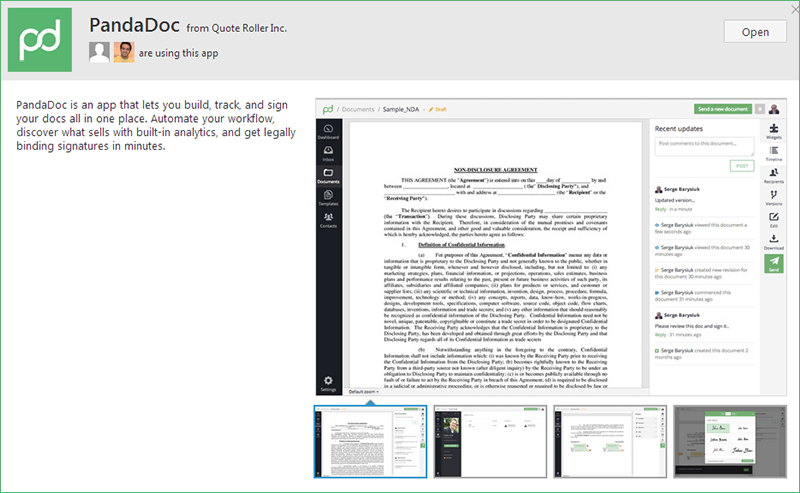Click Reply under the Updated version comment
Image resolution: width=800 pixels, height=493 pixels.
tap(661, 209)
